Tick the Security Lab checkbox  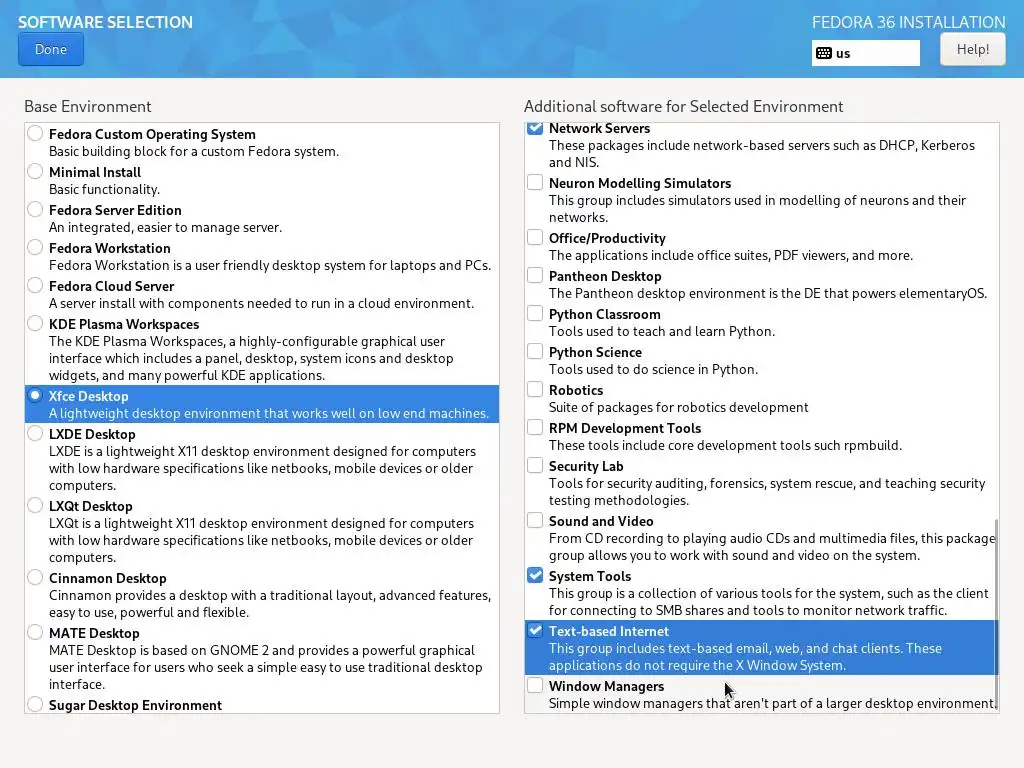(535, 465)
